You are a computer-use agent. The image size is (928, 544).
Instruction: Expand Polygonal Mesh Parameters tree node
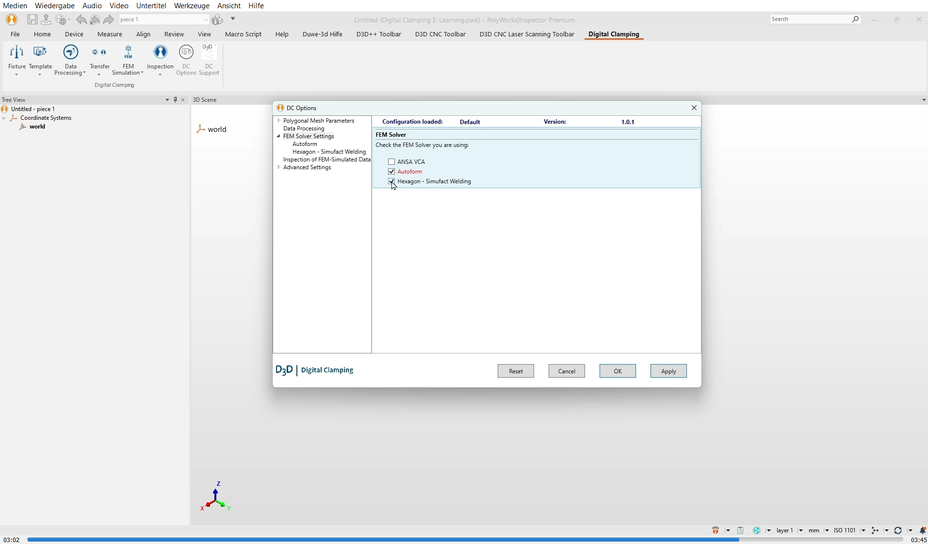[x=279, y=121]
